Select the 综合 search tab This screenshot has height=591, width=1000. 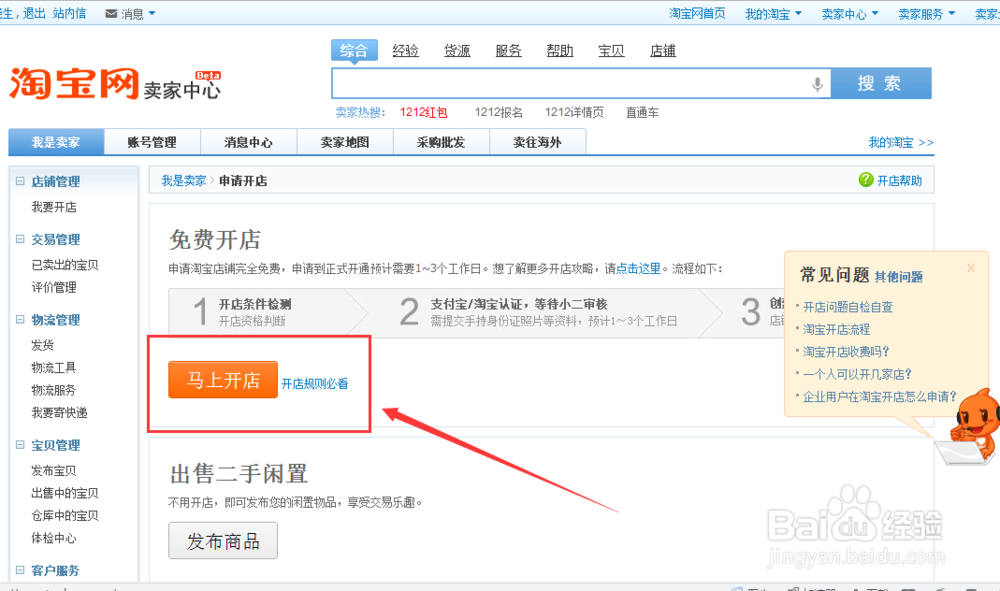354,50
